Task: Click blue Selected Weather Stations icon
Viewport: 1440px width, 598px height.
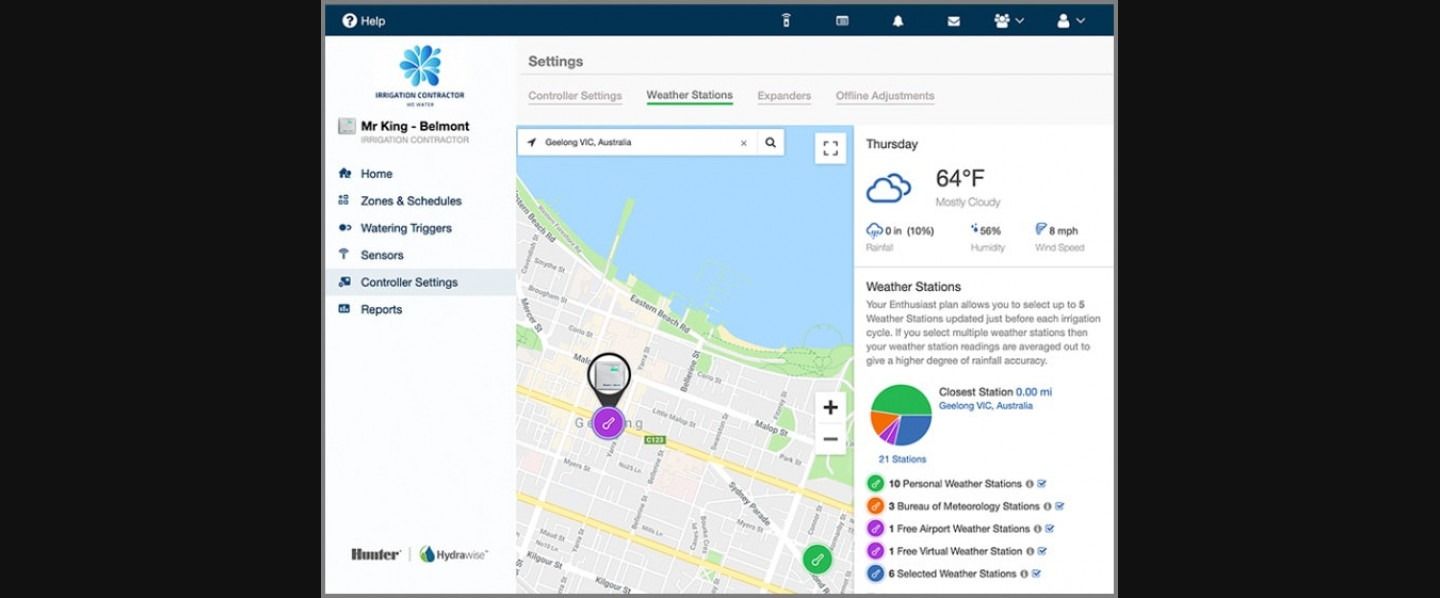Action: pos(875,574)
